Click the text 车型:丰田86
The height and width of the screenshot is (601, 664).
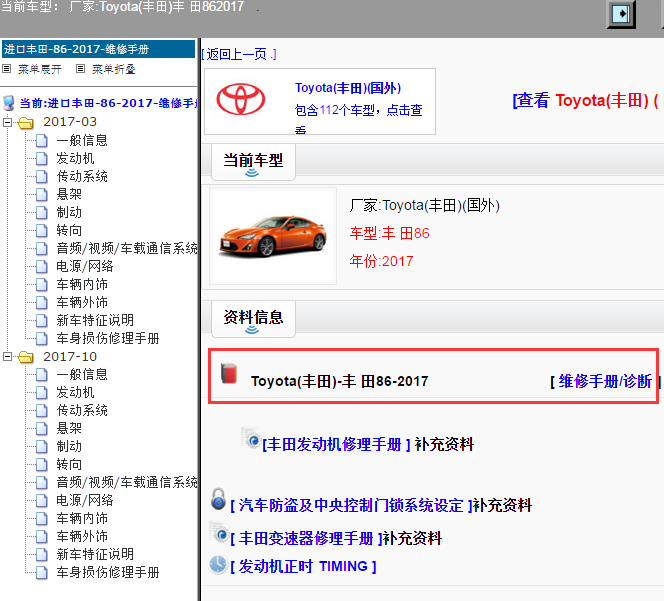point(390,233)
